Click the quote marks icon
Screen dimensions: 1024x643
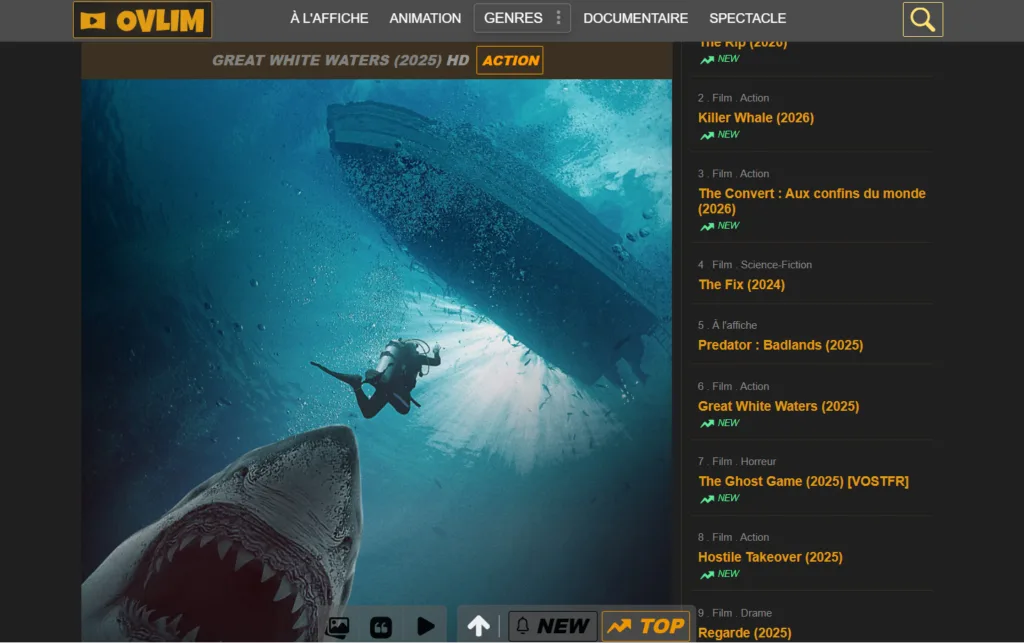(381, 627)
